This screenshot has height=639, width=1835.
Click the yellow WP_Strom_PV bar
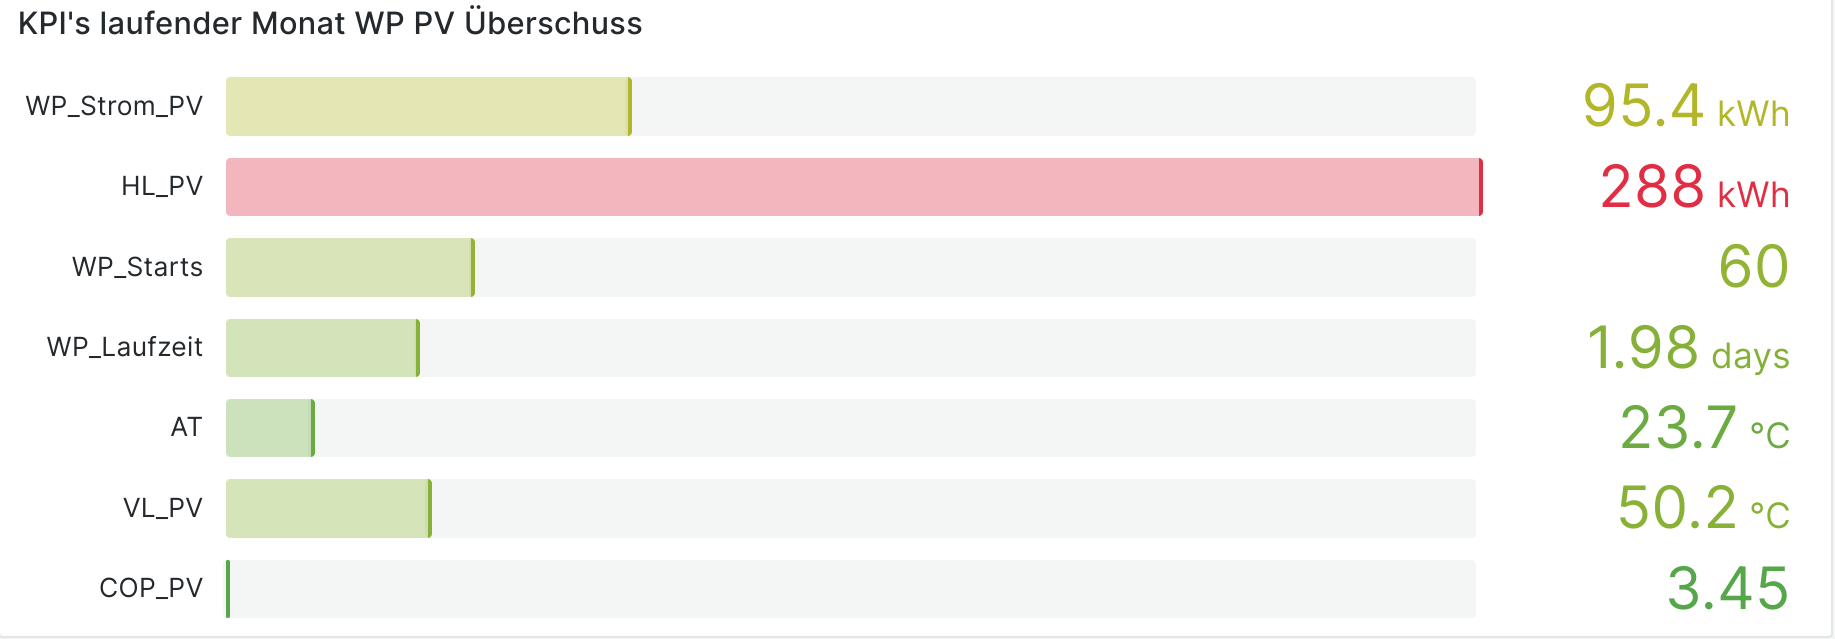pyautogui.click(x=428, y=106)
